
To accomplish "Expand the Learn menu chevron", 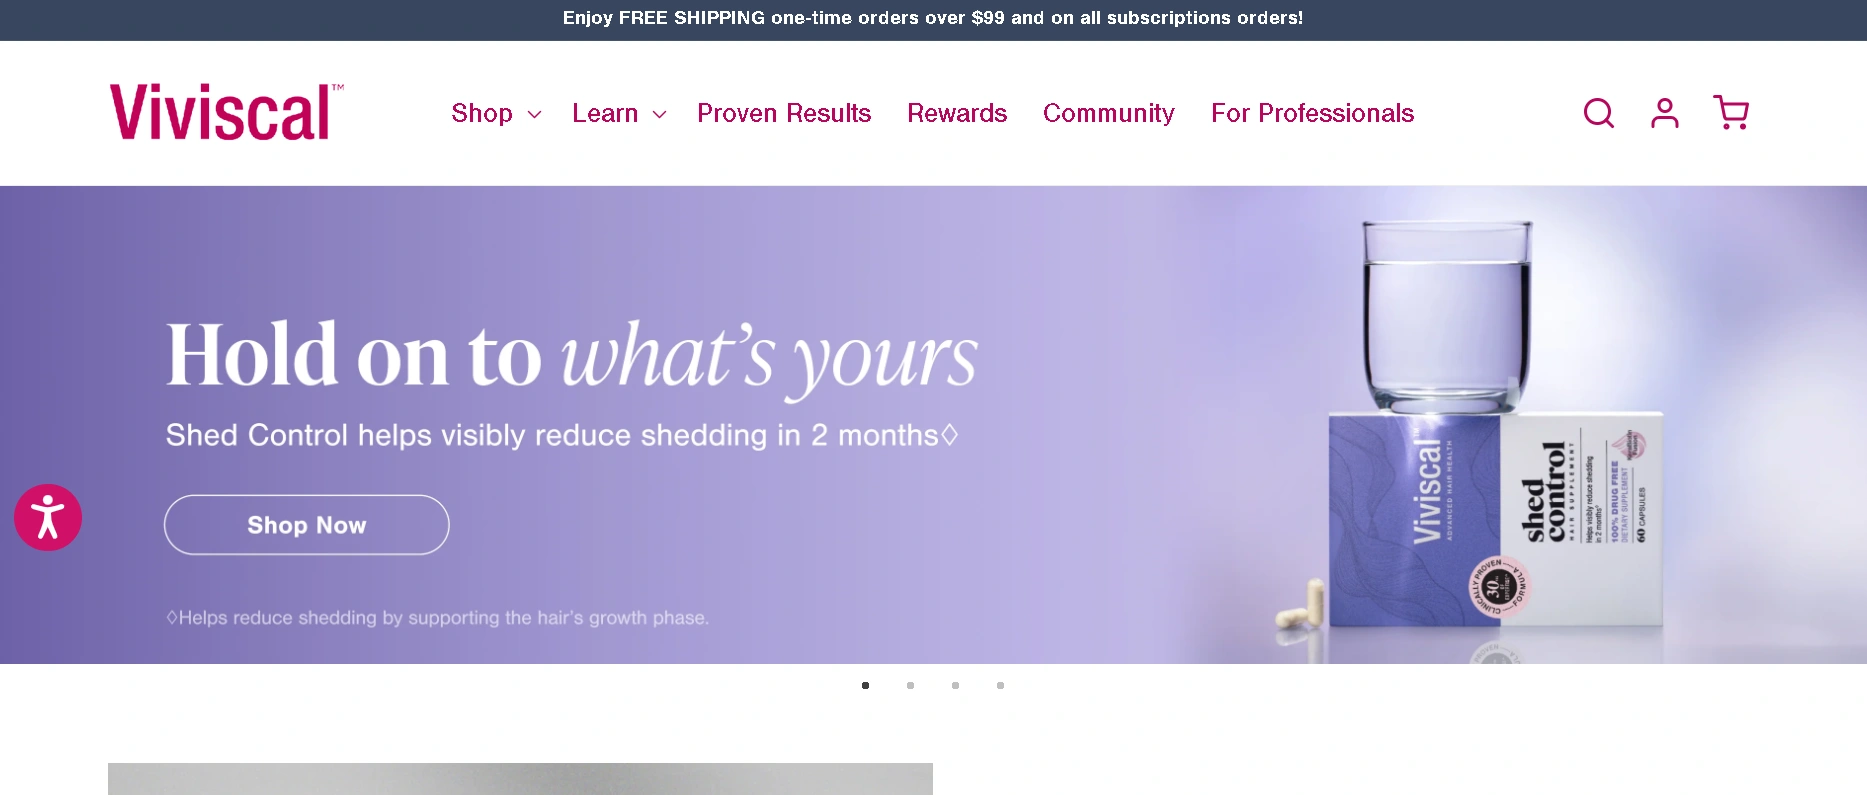I will pos(659,114).
